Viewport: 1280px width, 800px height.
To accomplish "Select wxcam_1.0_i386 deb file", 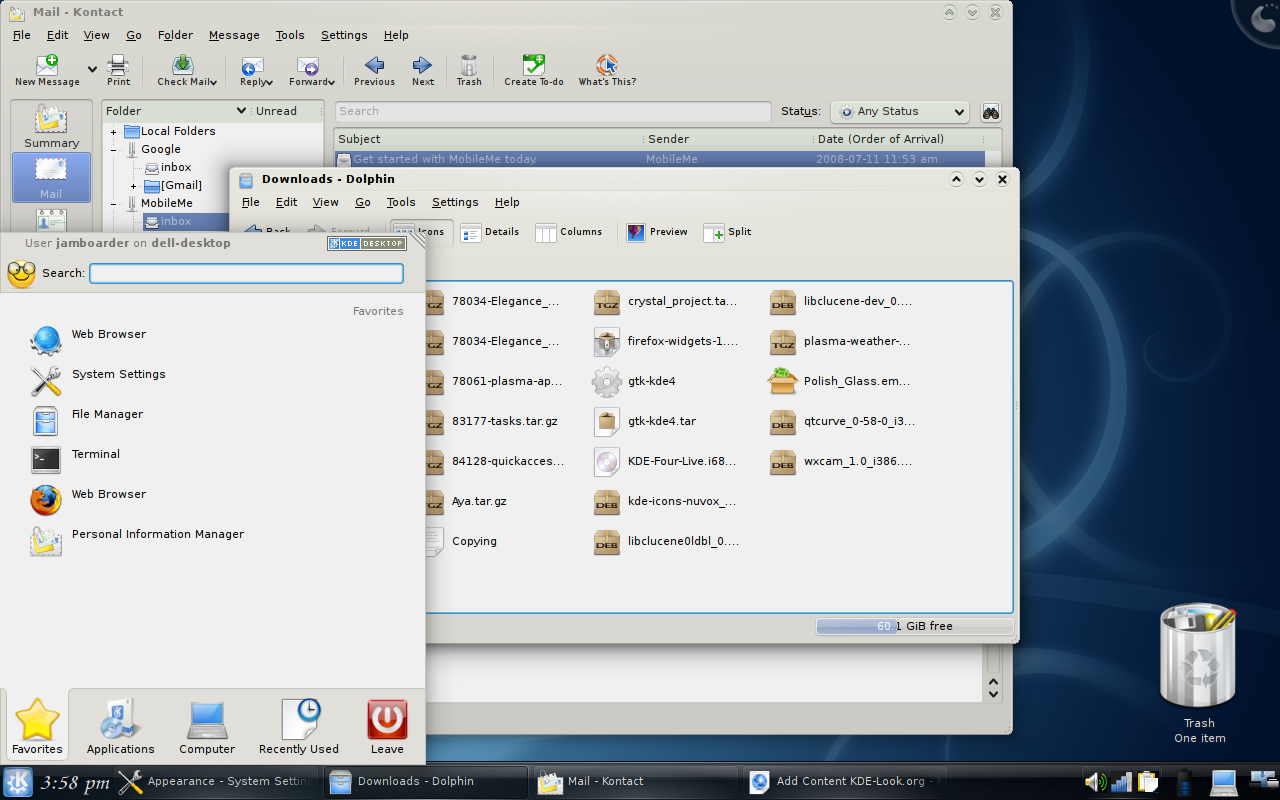I will (840, 461).
